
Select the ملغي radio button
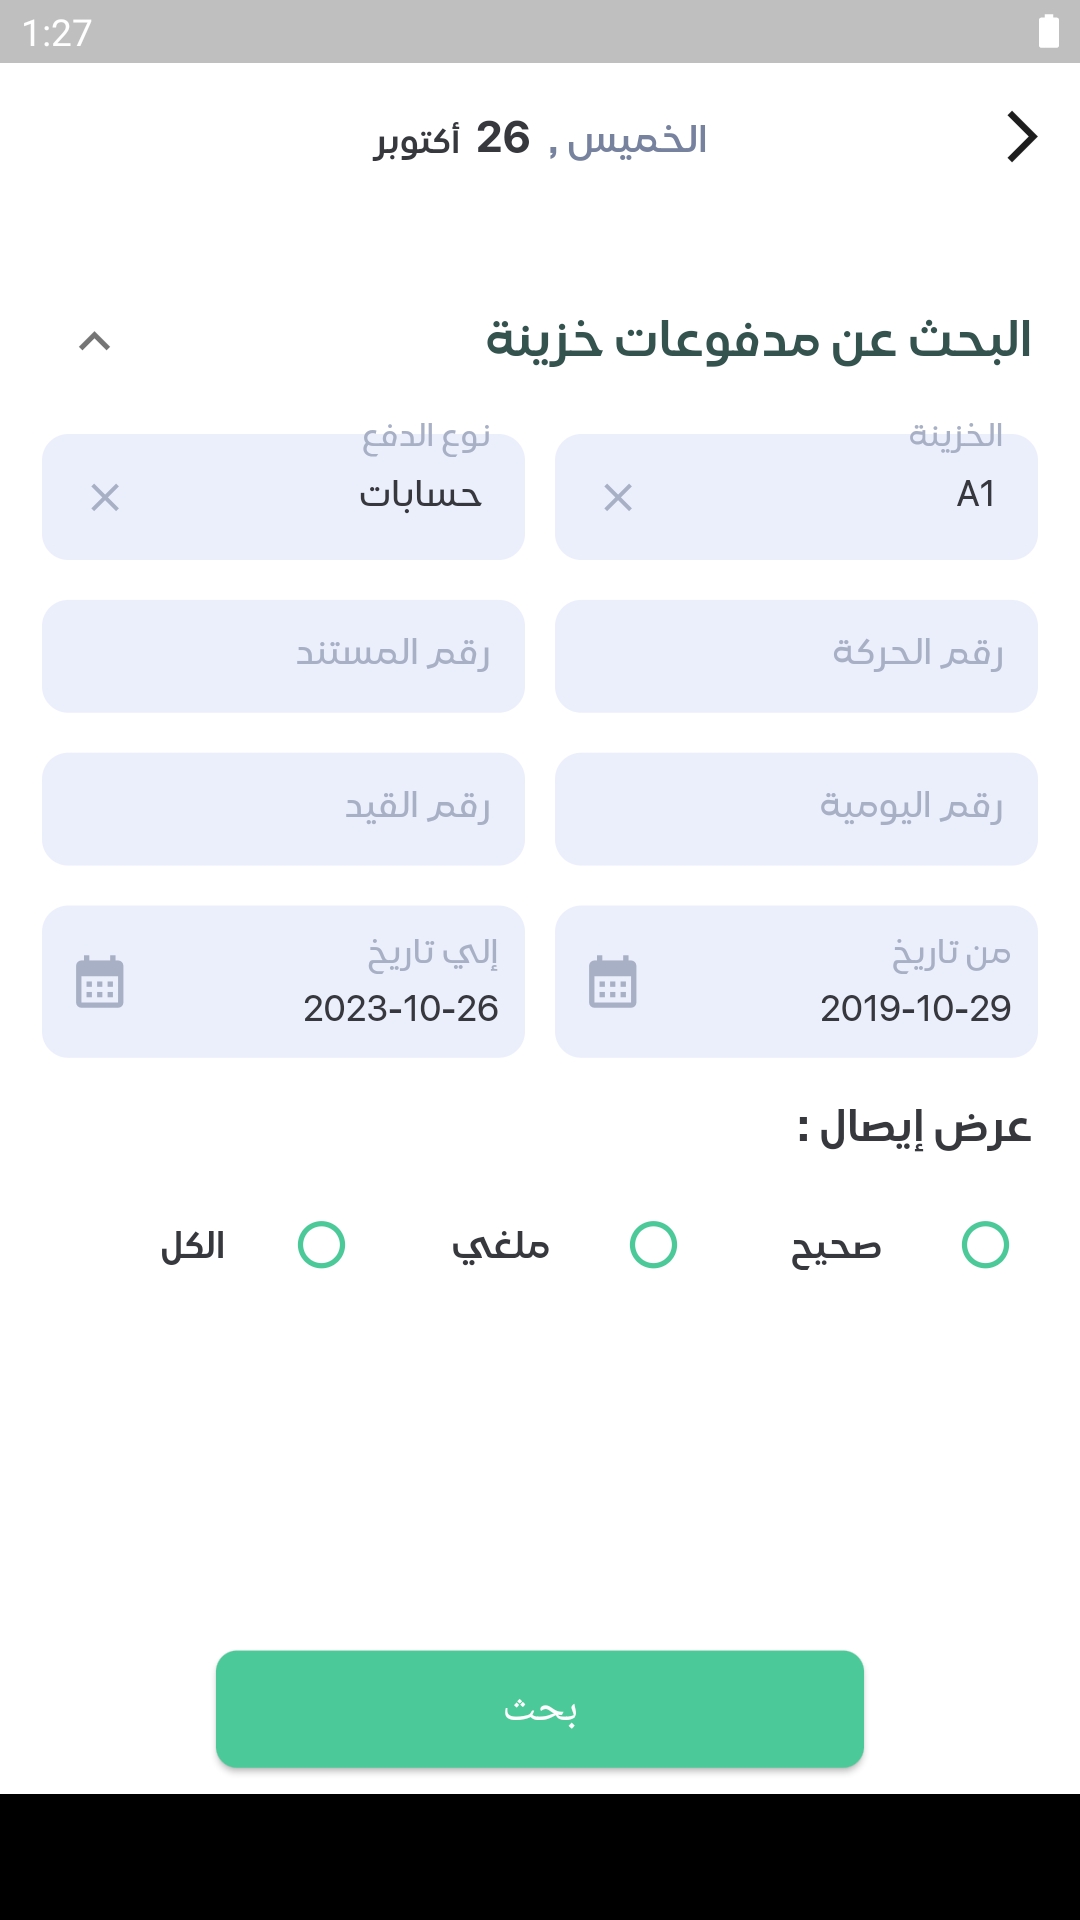[653, 1245]
